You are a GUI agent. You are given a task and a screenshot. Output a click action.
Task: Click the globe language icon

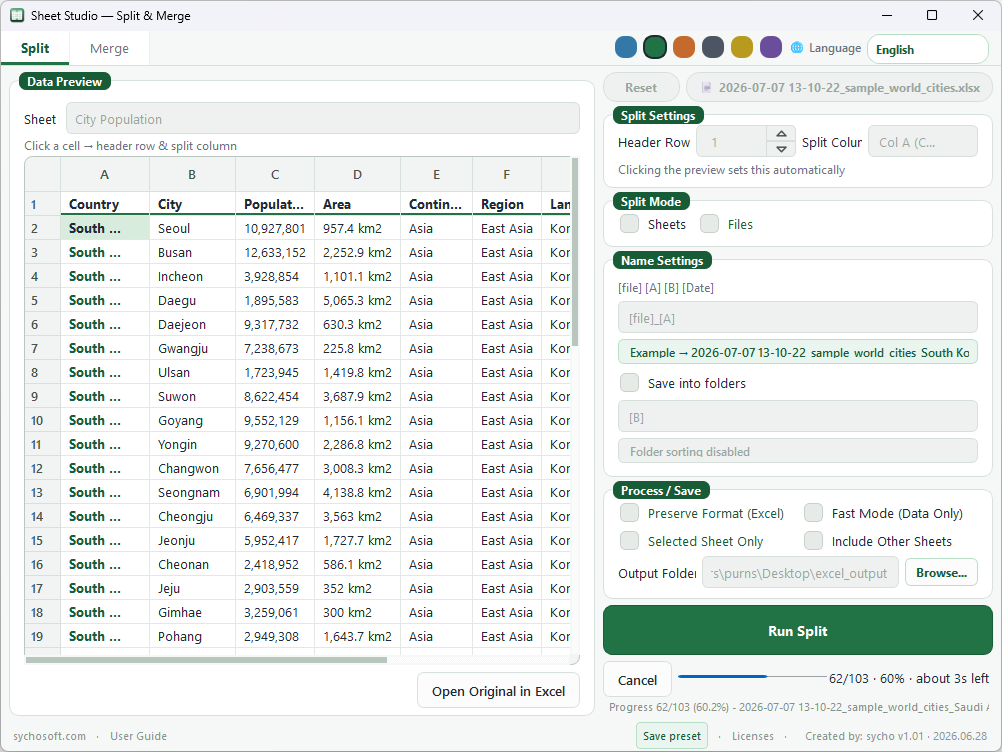[797, 48]
